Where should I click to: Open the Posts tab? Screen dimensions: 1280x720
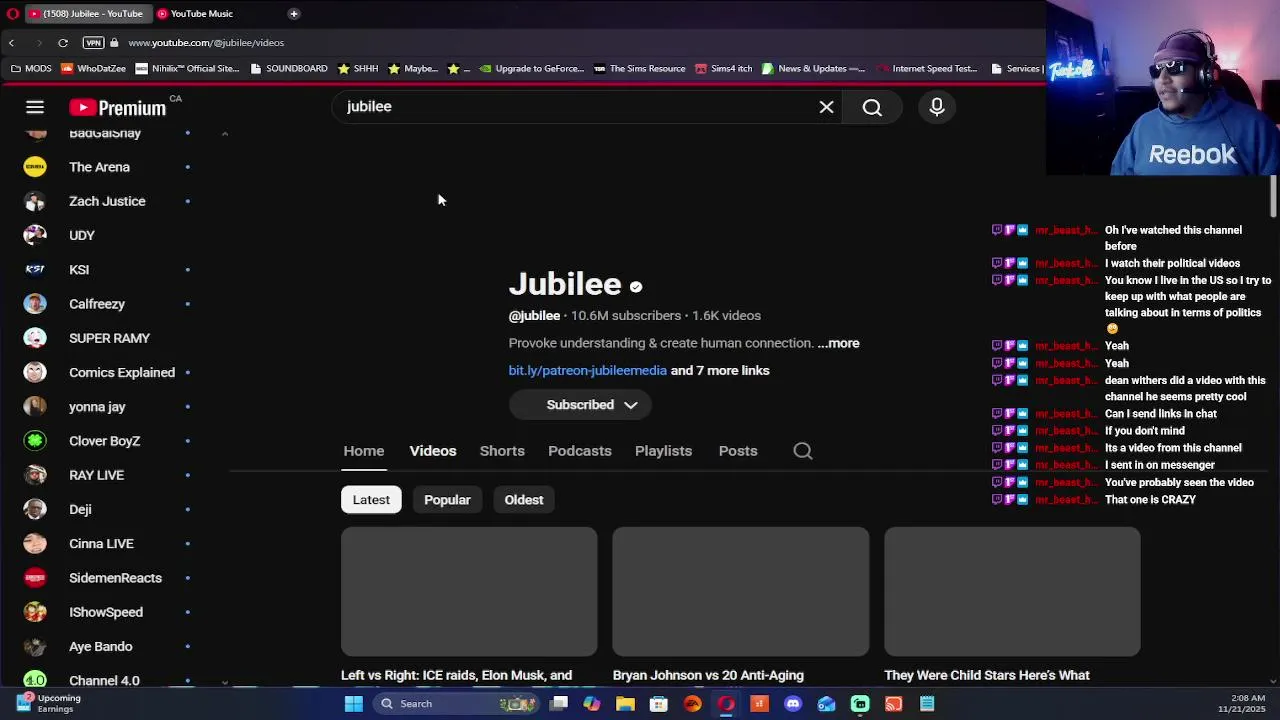point(738,451)
